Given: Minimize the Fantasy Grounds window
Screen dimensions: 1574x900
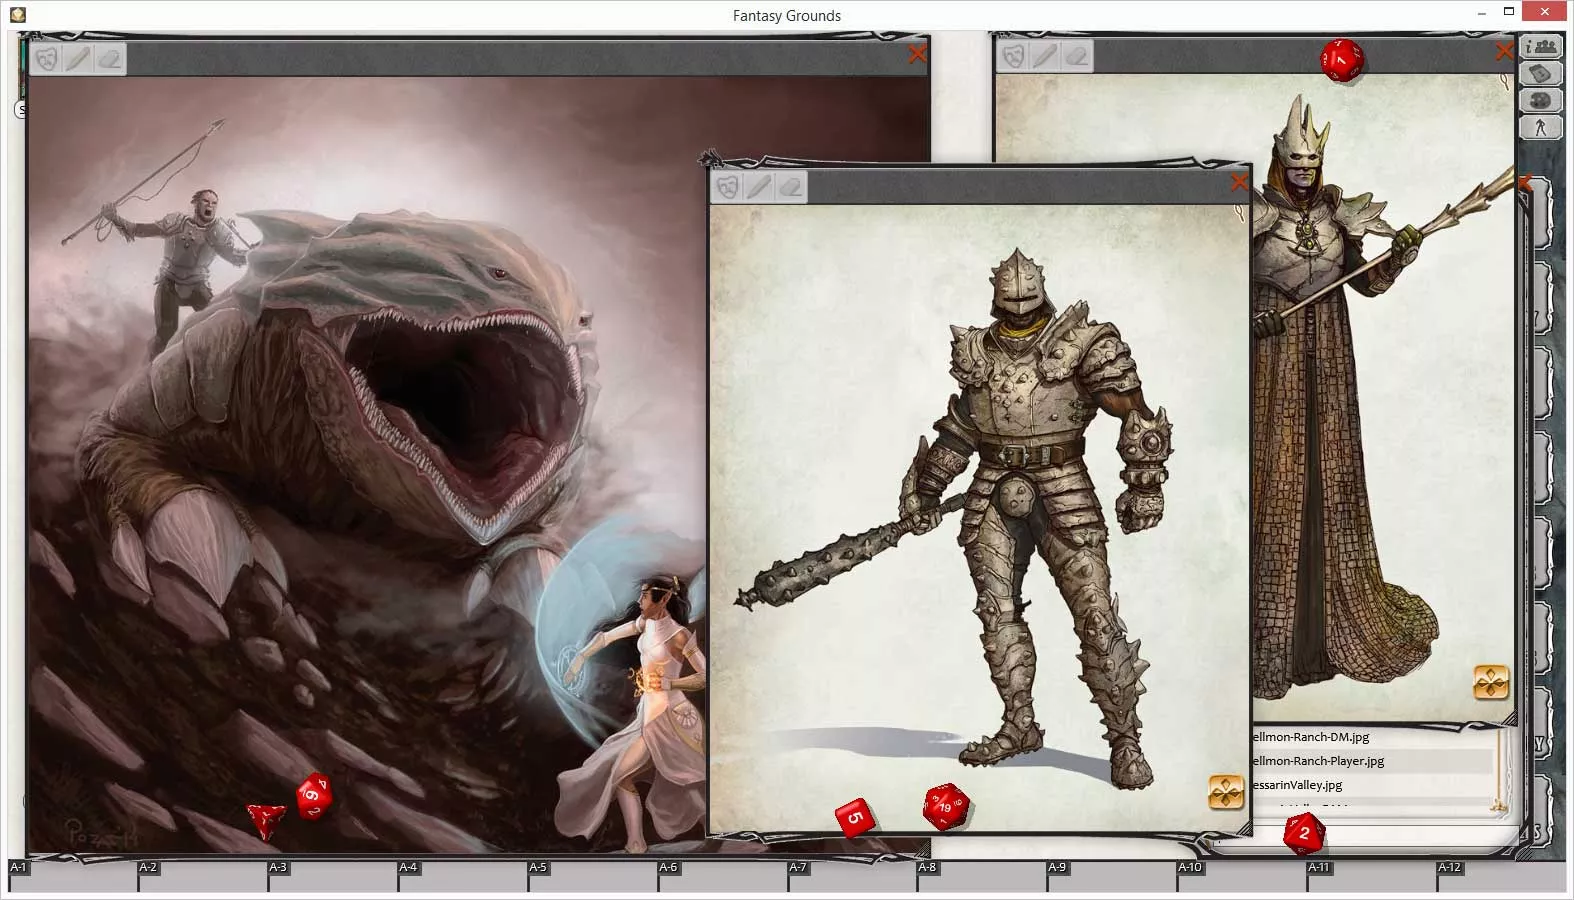Looking at the screenshot, I should (1481, 12).
